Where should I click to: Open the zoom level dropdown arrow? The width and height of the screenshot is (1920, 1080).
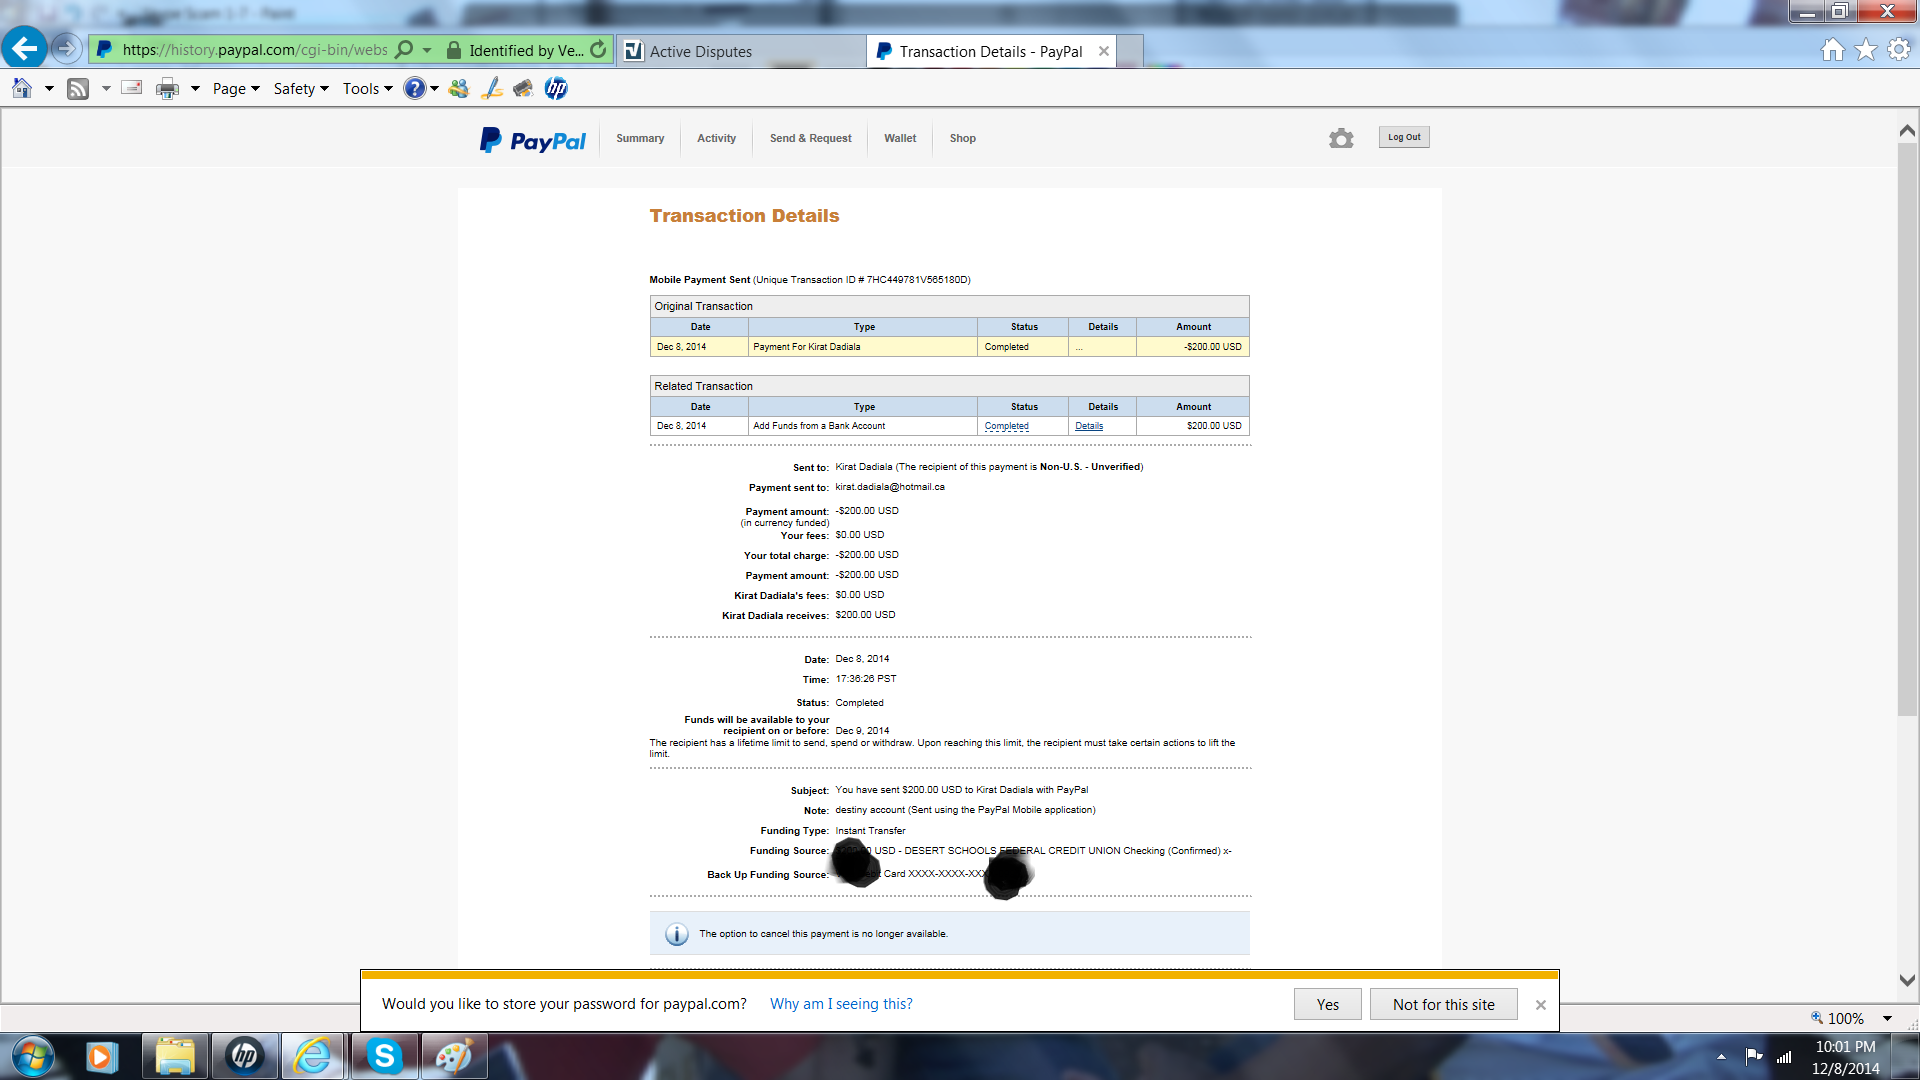(1887, 1019)
